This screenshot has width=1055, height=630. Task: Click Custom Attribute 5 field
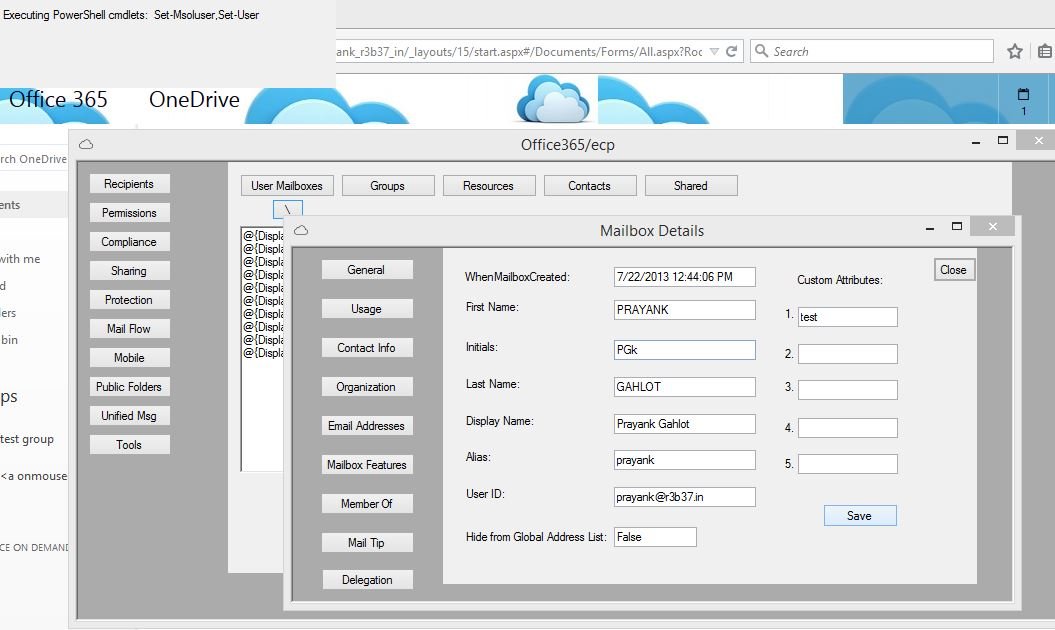[848, 464]
